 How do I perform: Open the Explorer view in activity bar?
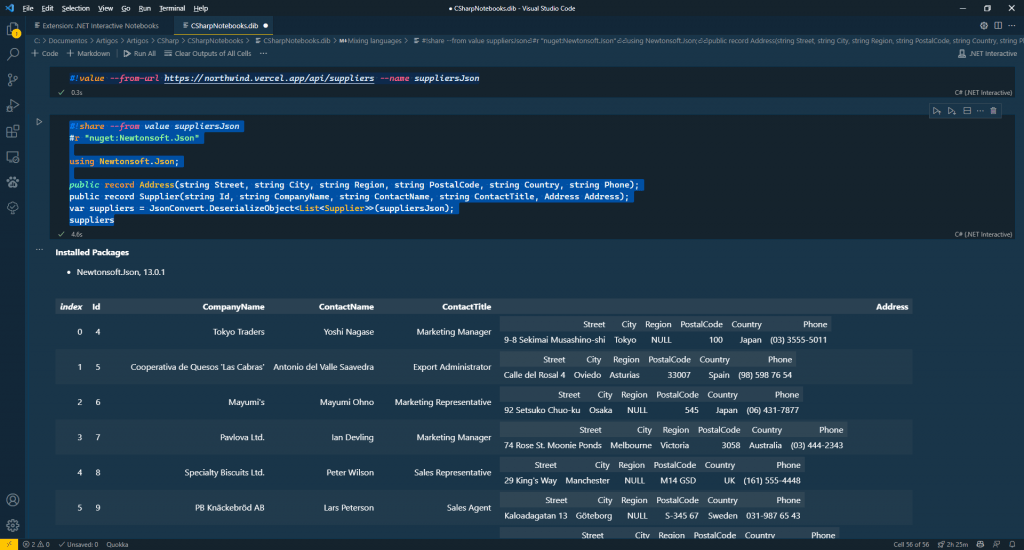[12, 29]
